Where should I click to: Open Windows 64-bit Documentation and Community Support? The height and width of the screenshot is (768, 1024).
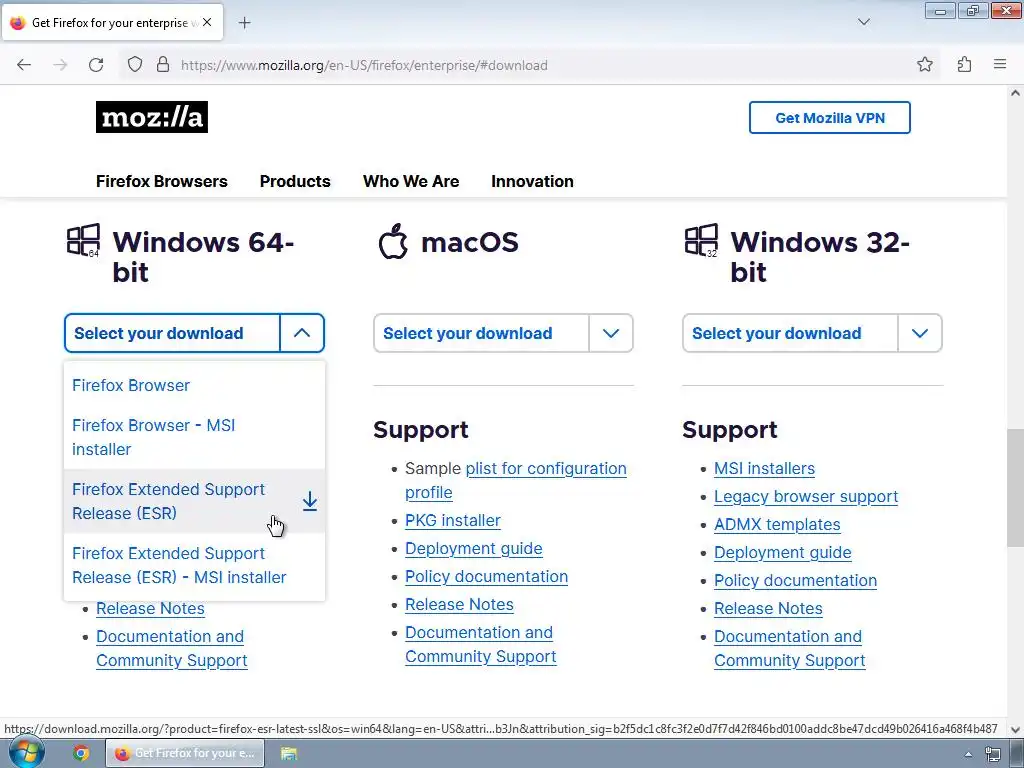tap(172, 648)
